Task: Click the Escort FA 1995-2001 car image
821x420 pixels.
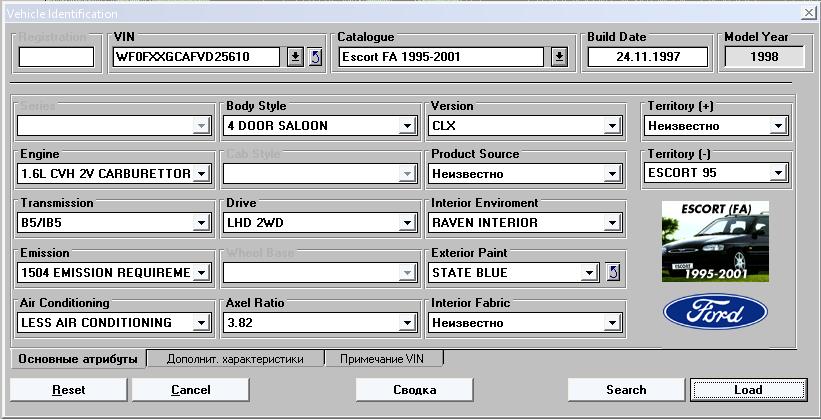Action: tap(715, 242)
